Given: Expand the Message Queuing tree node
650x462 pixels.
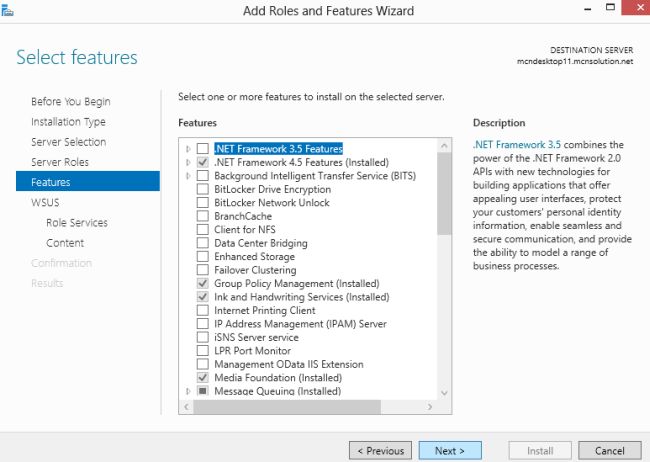Looking at the screenshot, I should click(x=188, y=392).
